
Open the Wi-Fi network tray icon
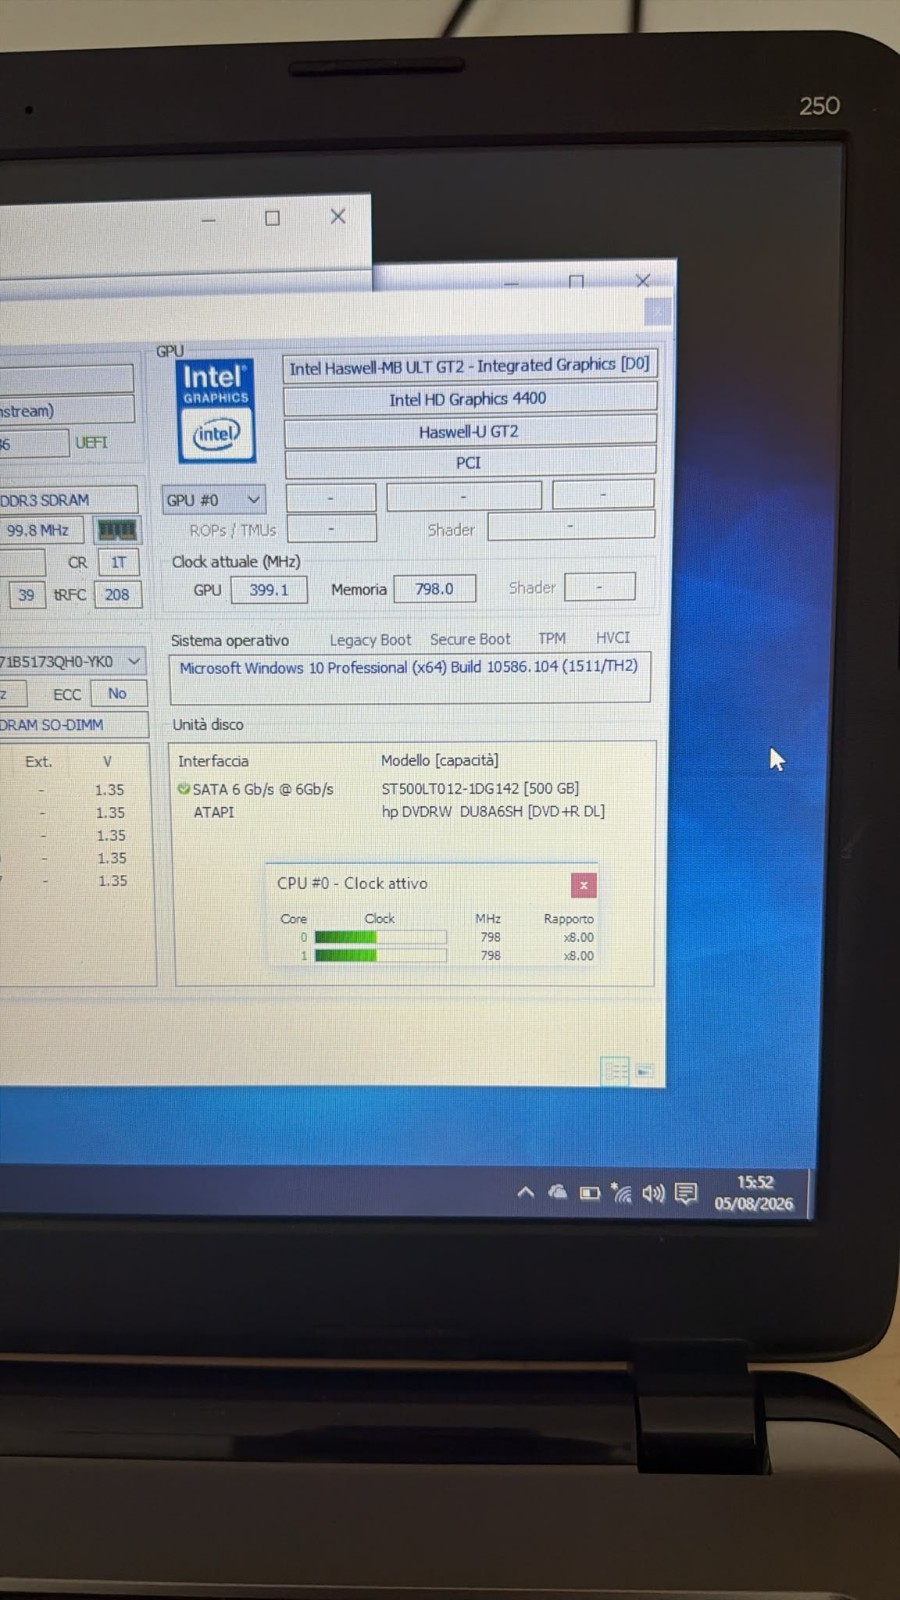click(x=621, y=1193)
